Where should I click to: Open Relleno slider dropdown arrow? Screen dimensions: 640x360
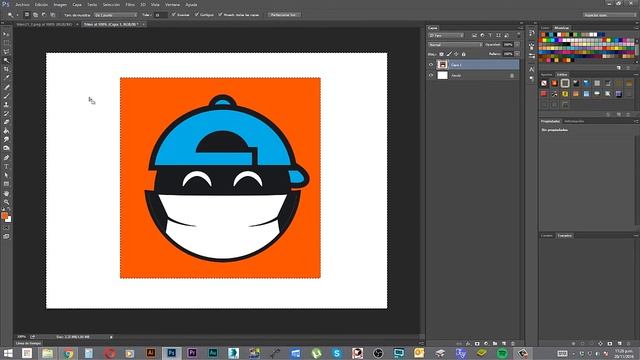517,54
